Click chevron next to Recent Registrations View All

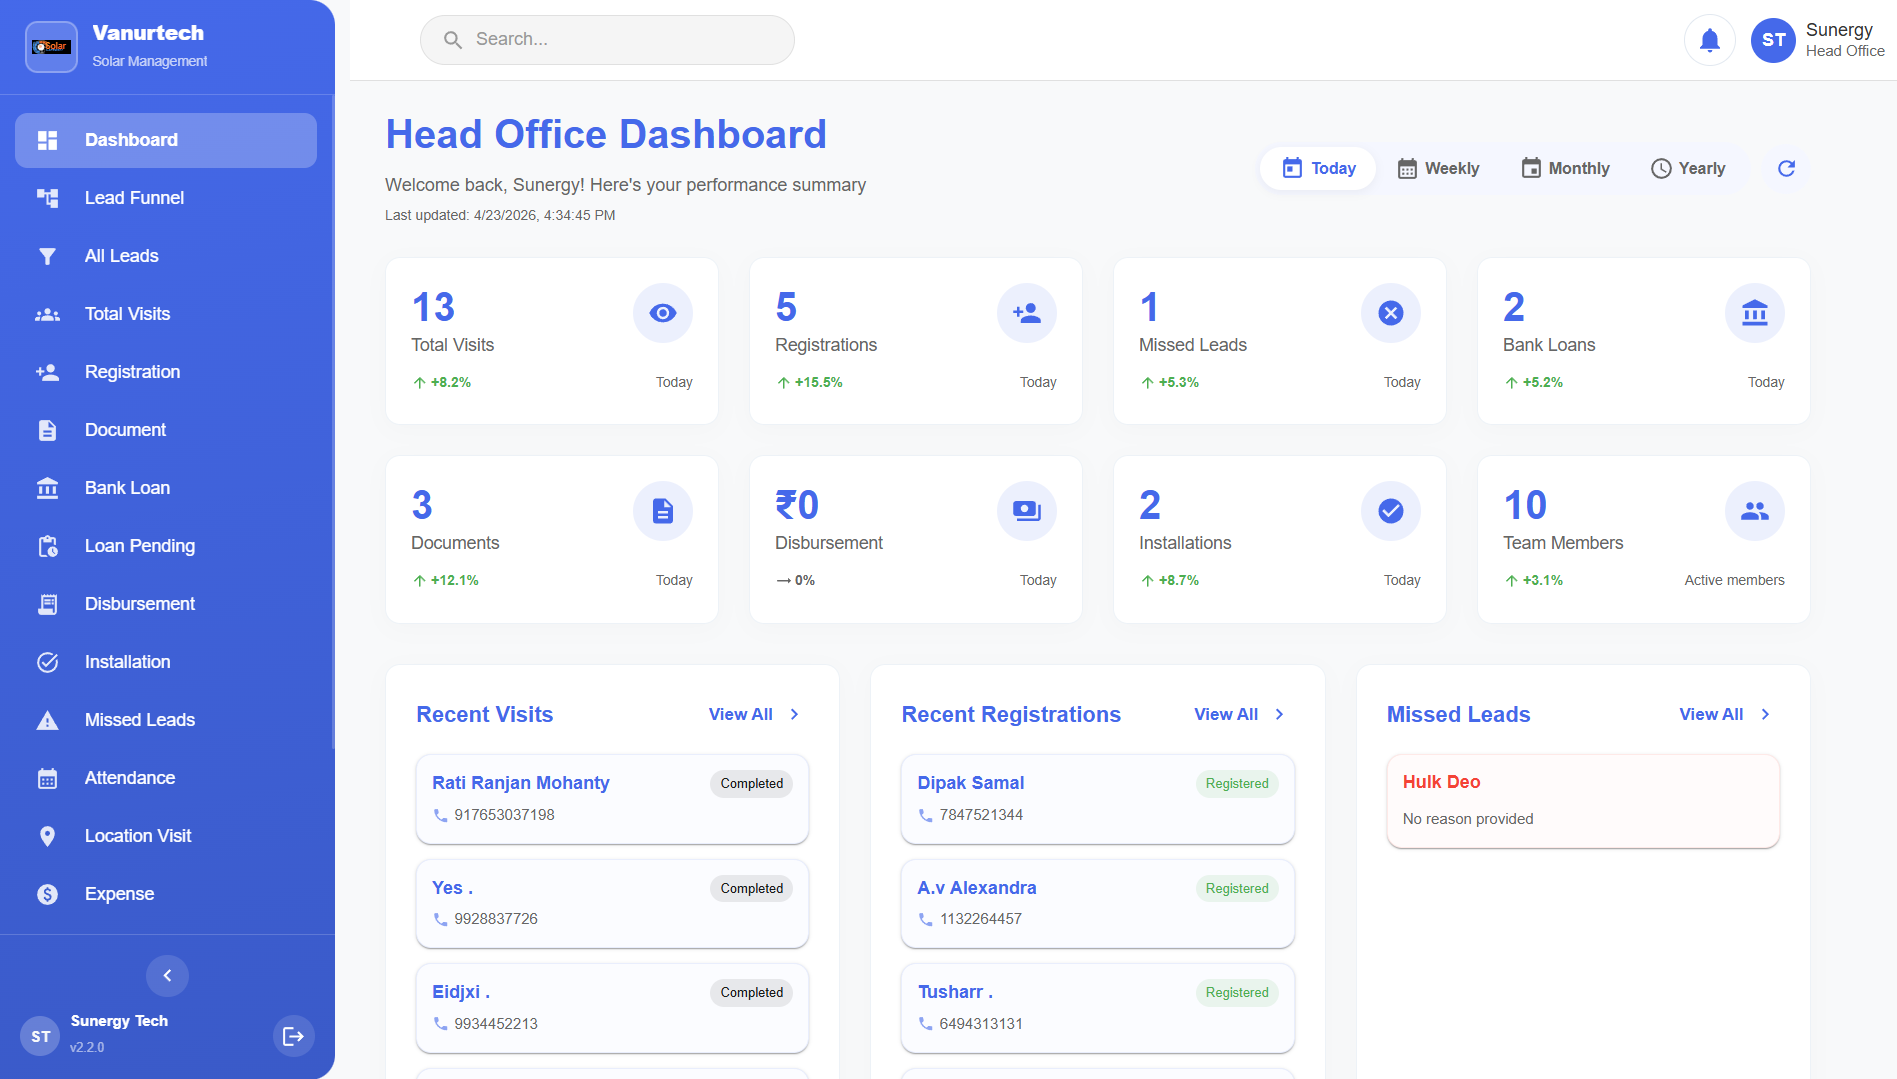[x=1280, y=714]
